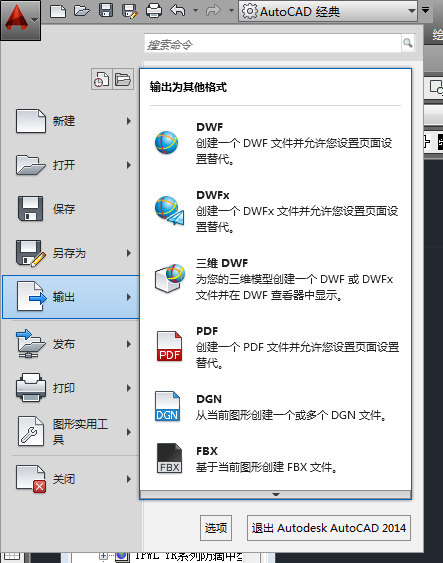This screenshot has height=563, width=443.
Task: Export to FBX file option
Action: [x=275, y=459]
